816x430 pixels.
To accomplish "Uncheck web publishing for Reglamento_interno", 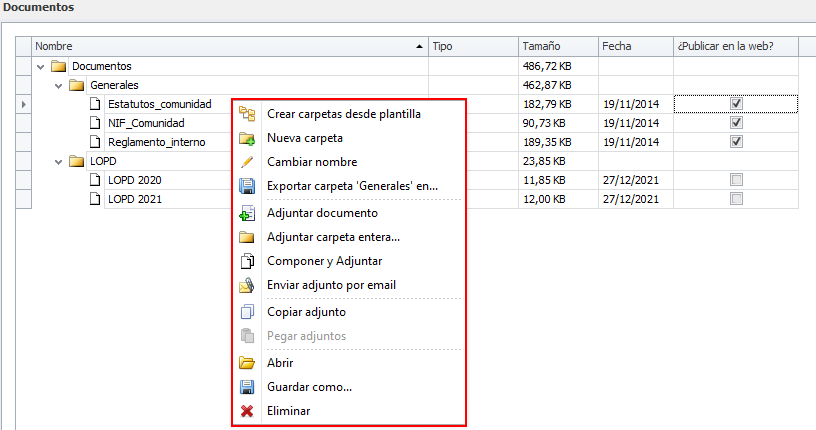I will (736, 142).
